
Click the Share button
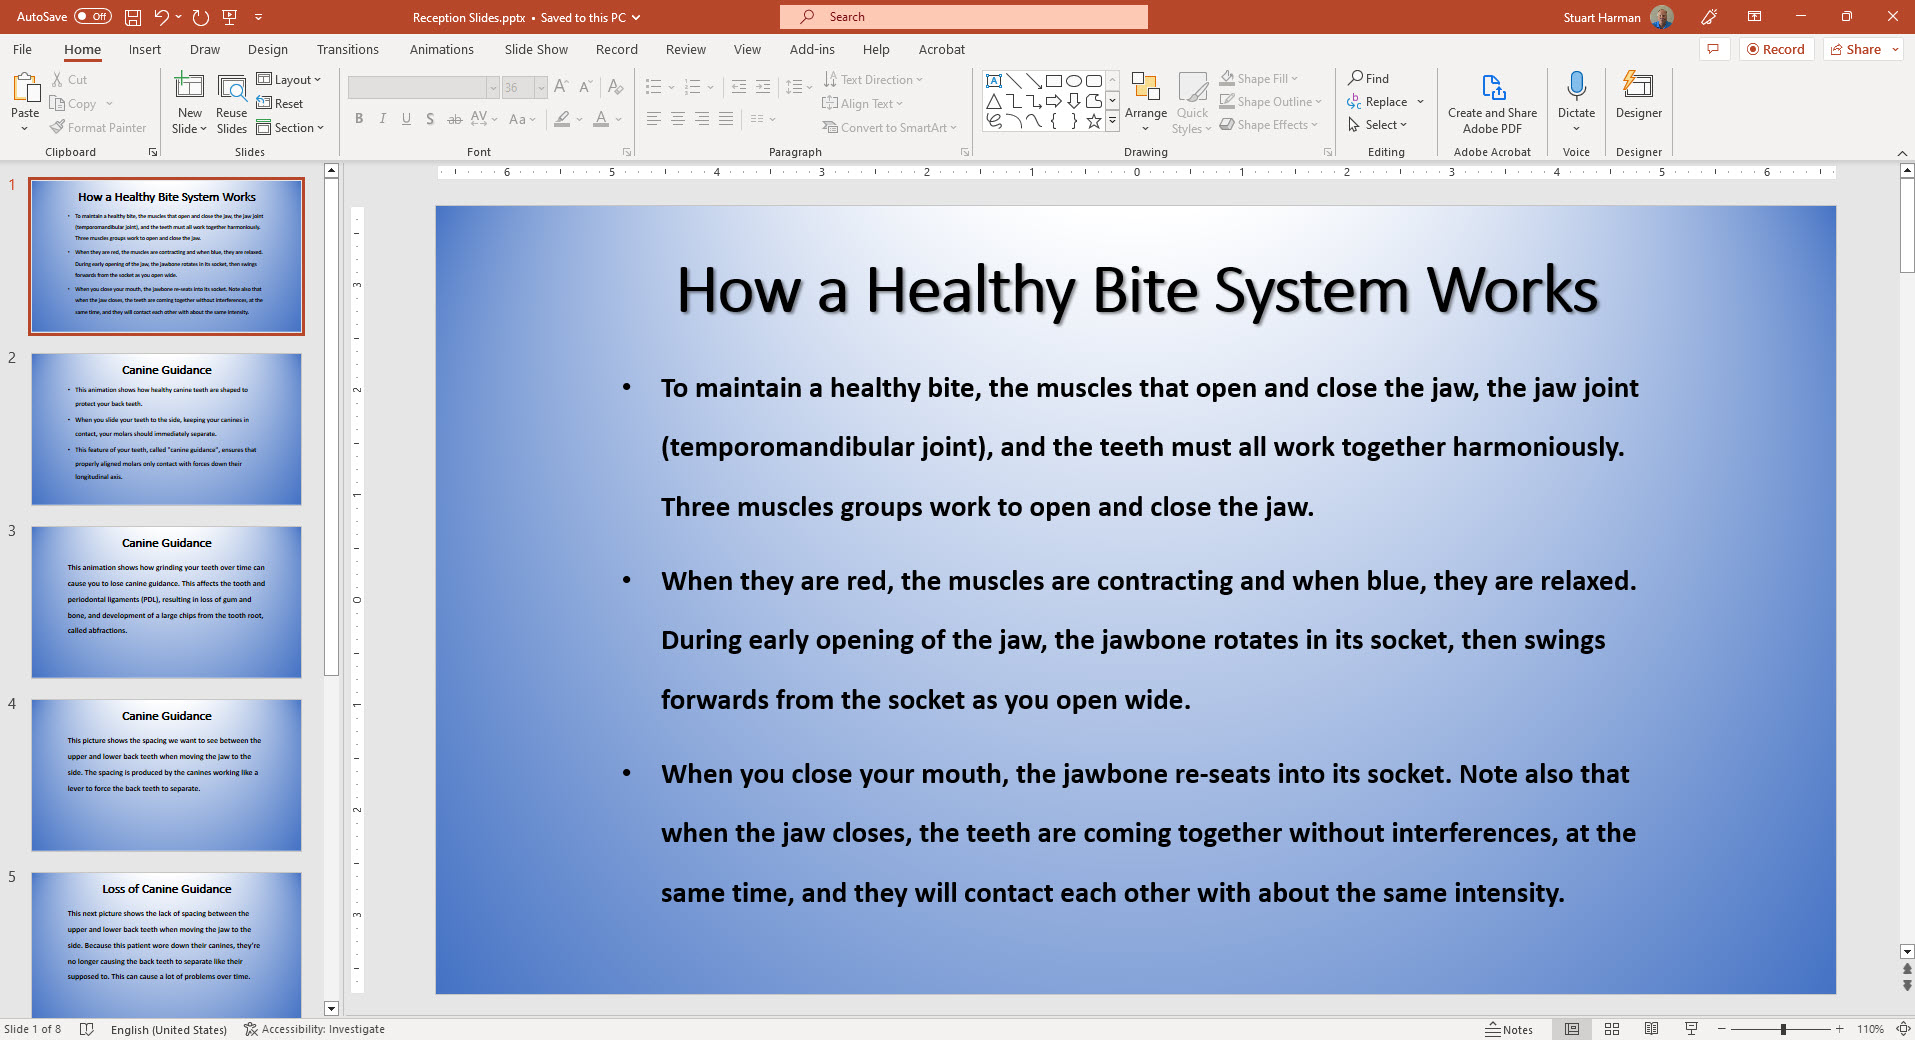(x=1856, y=49)
